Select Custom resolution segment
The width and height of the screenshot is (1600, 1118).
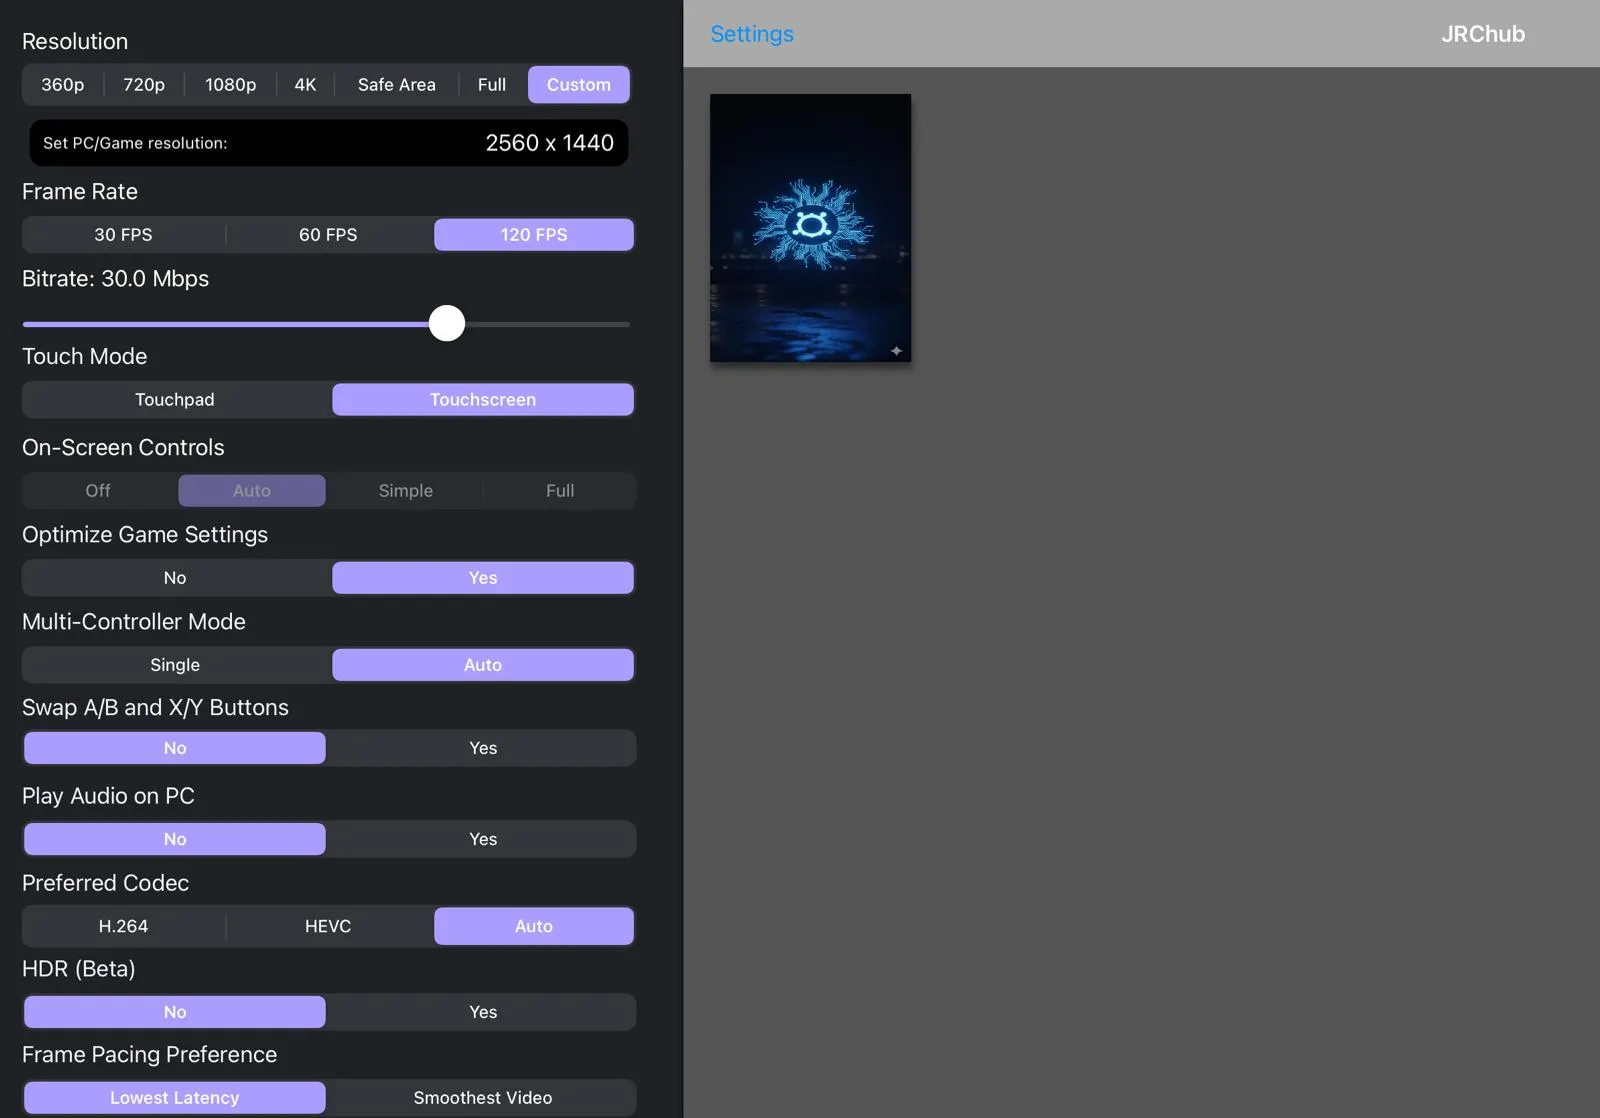click(579, 85)
